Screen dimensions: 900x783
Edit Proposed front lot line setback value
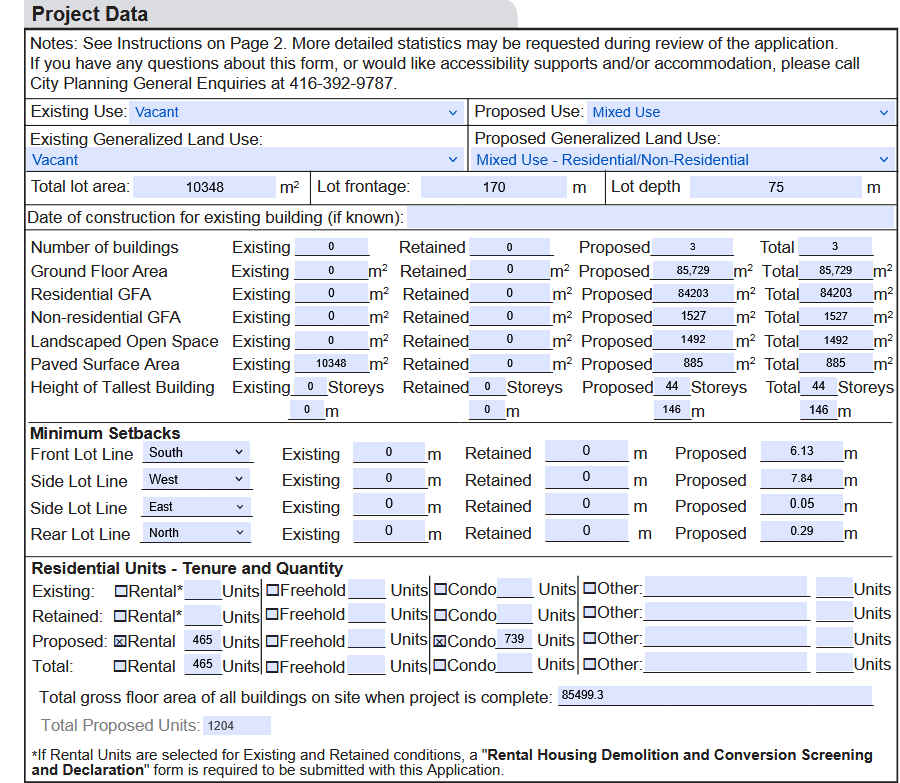tap(801, 452)
